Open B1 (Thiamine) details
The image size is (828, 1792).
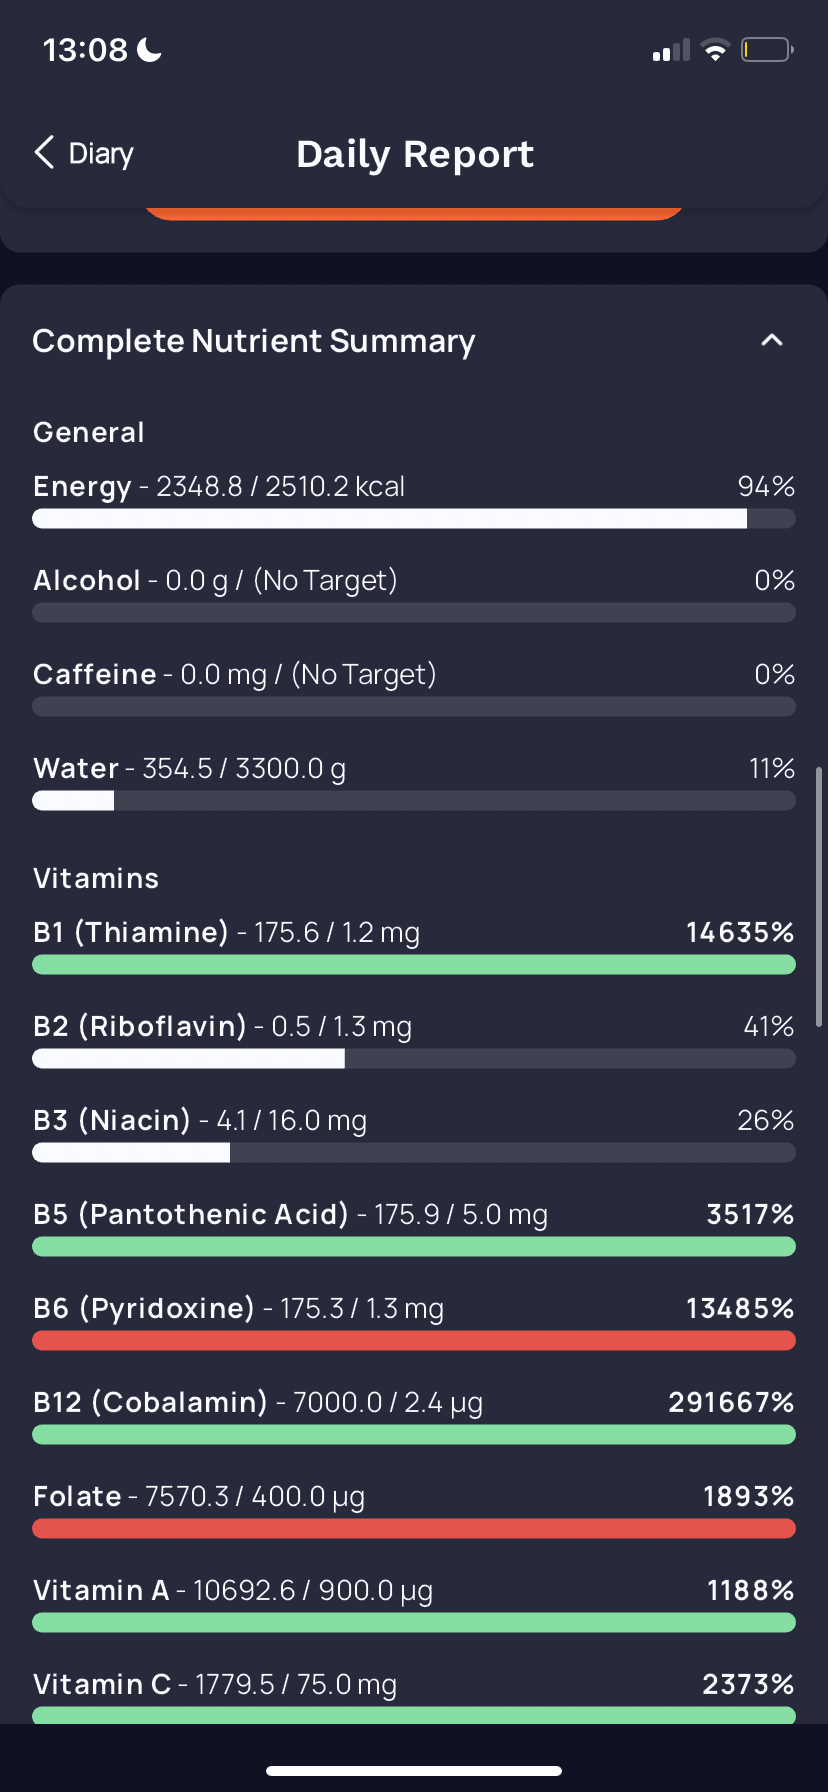[414, 945]
